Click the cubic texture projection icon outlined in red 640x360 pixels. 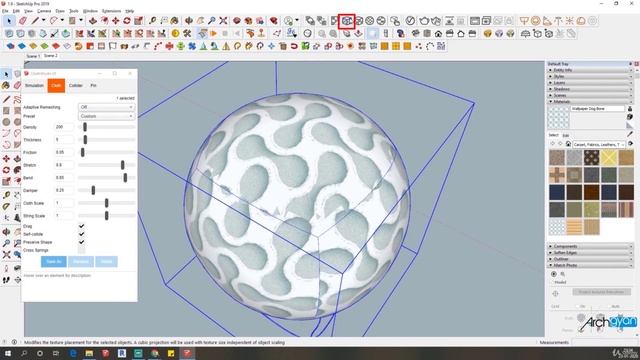(347, 21)
